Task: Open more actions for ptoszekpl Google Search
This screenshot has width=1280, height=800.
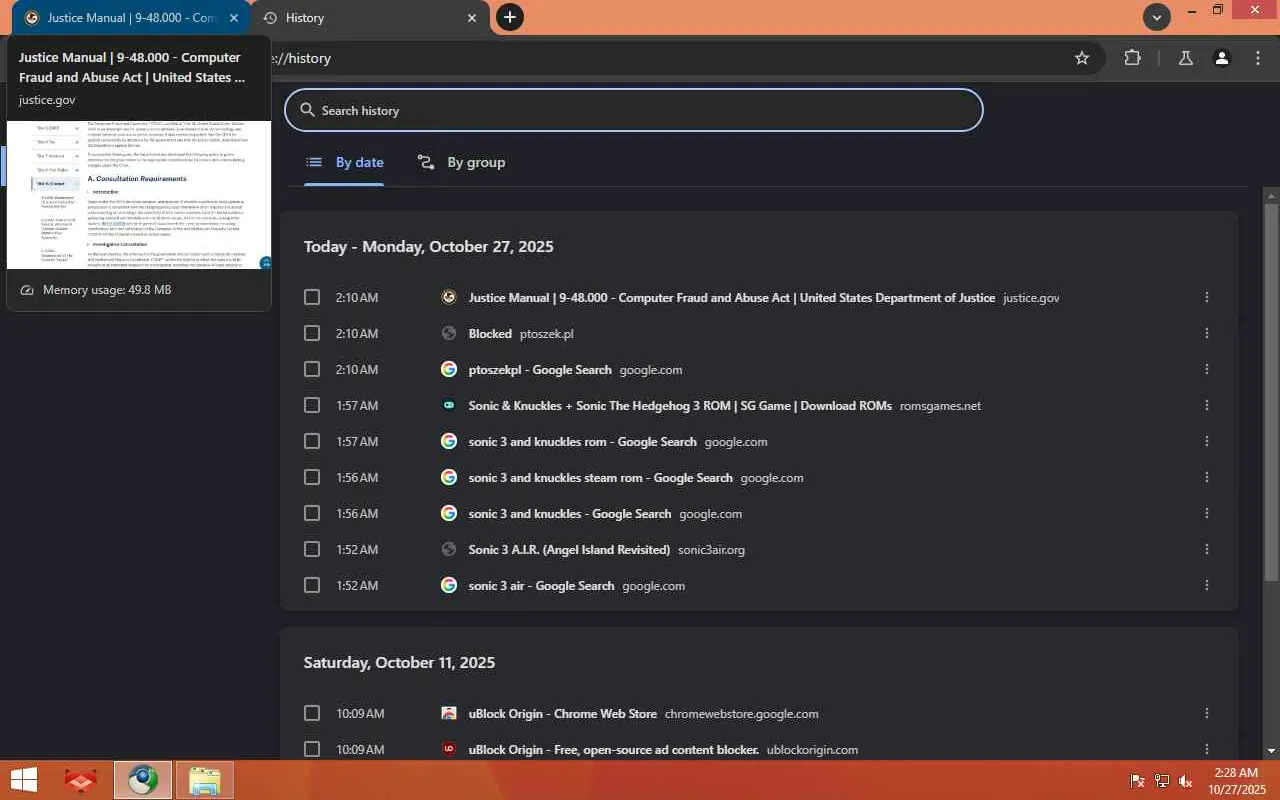Action: pos(1207,369)
